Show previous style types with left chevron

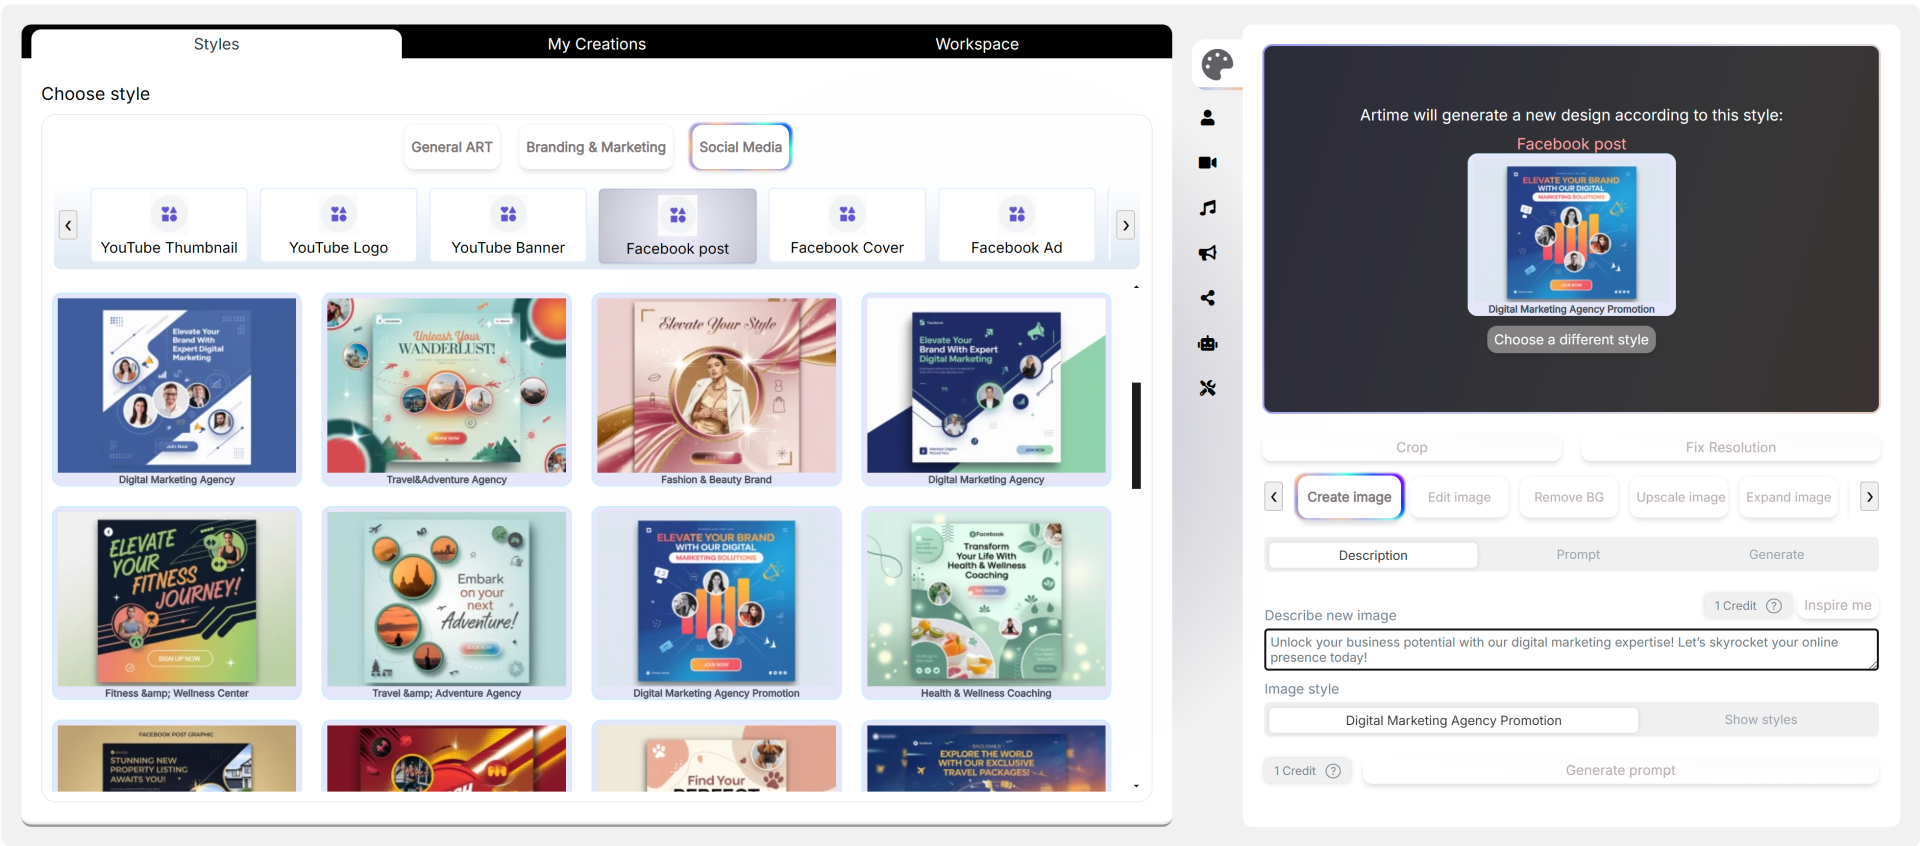pos(68,226)
